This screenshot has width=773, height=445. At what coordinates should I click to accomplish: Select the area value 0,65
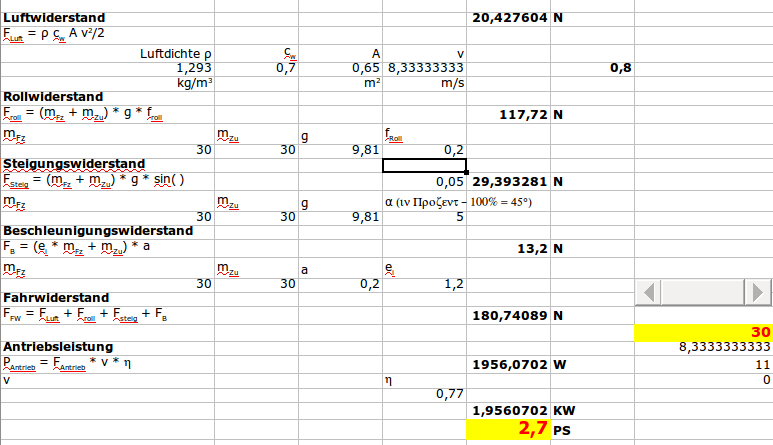(x=340, y=68)
